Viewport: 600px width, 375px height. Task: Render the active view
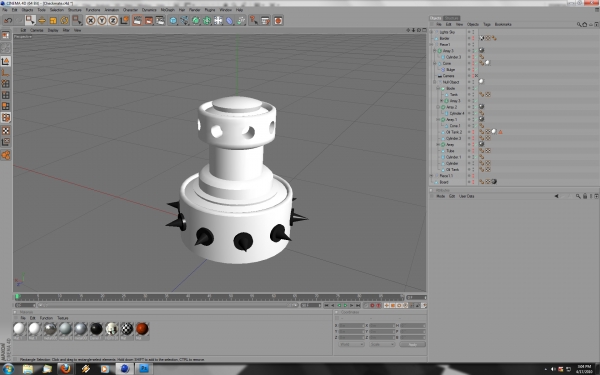click(x=137, y=20)
